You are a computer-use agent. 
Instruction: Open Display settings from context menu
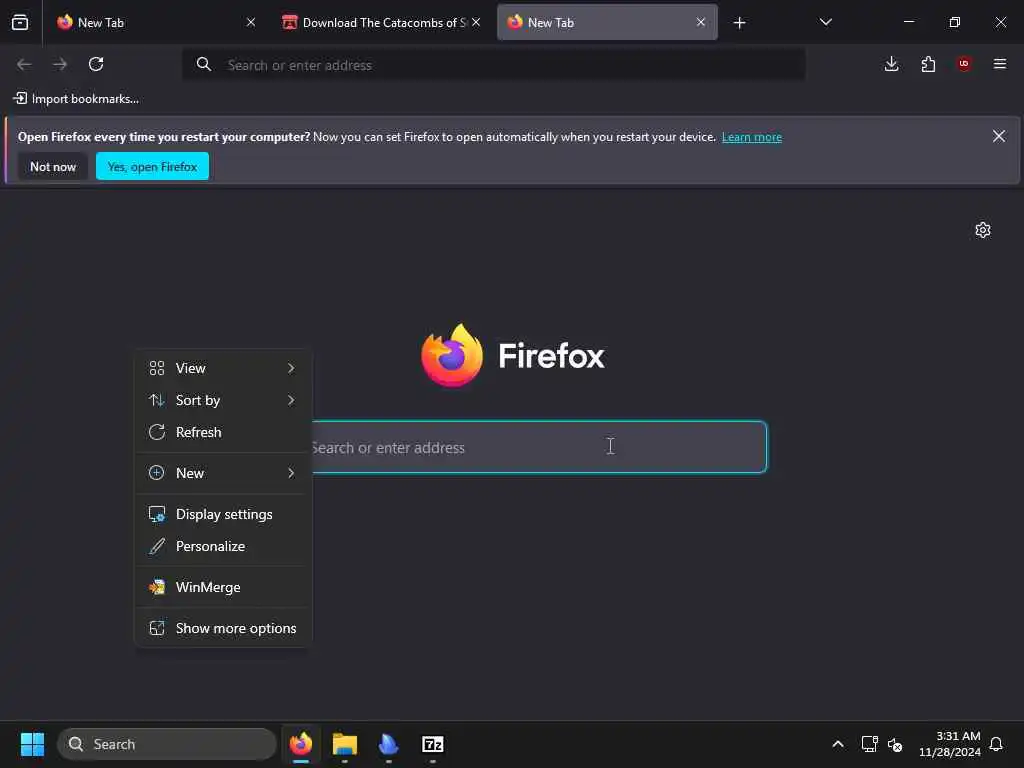223,514
